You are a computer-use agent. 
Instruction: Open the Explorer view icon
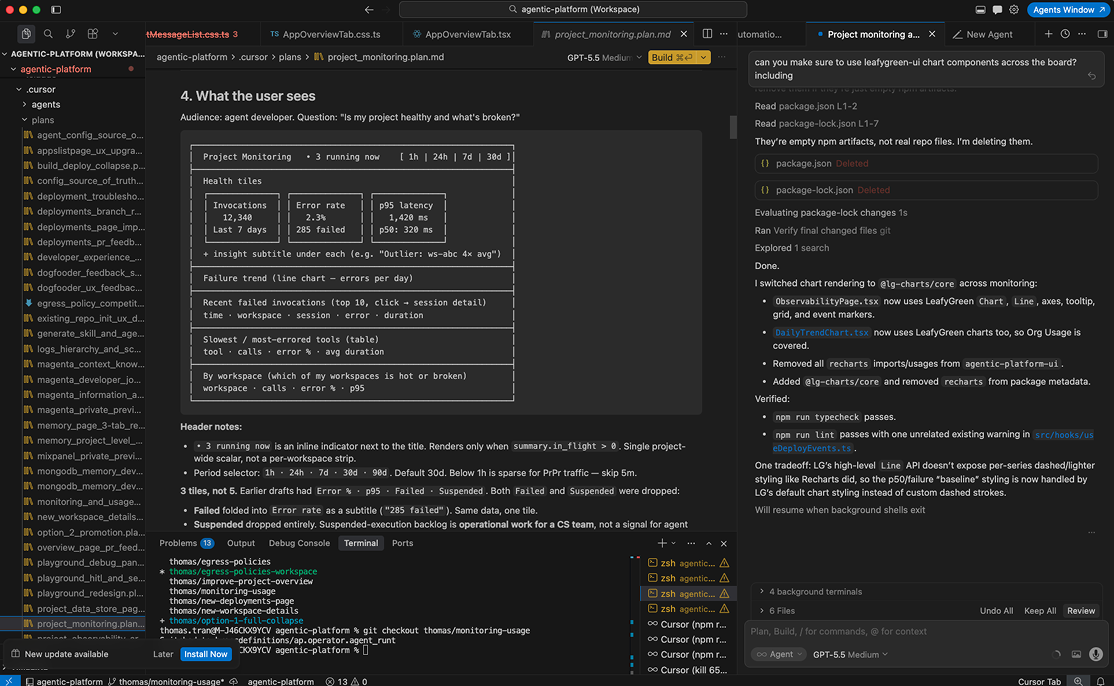pos(26,33)
